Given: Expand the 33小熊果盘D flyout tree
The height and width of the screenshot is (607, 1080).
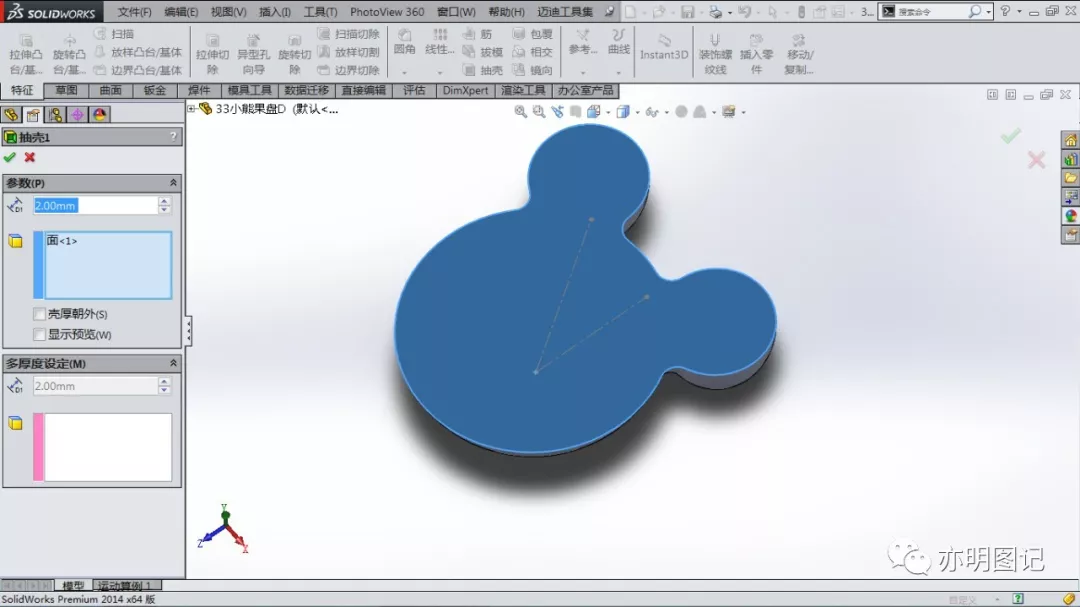Looking at the screenshot, I should tap(191, 109).
